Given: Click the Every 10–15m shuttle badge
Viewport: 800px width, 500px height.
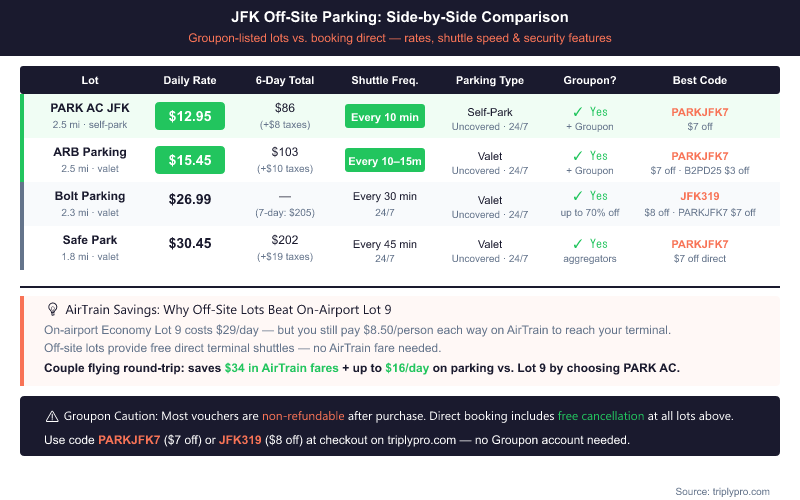Looking at the screenshot, I should [x=385, y=161].
